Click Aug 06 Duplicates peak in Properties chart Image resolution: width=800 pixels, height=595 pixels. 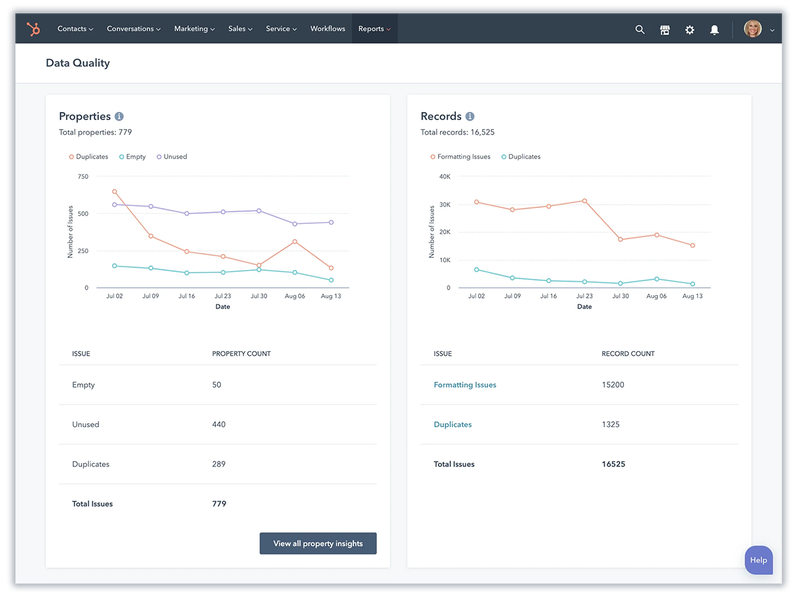[x=295, y=241]
